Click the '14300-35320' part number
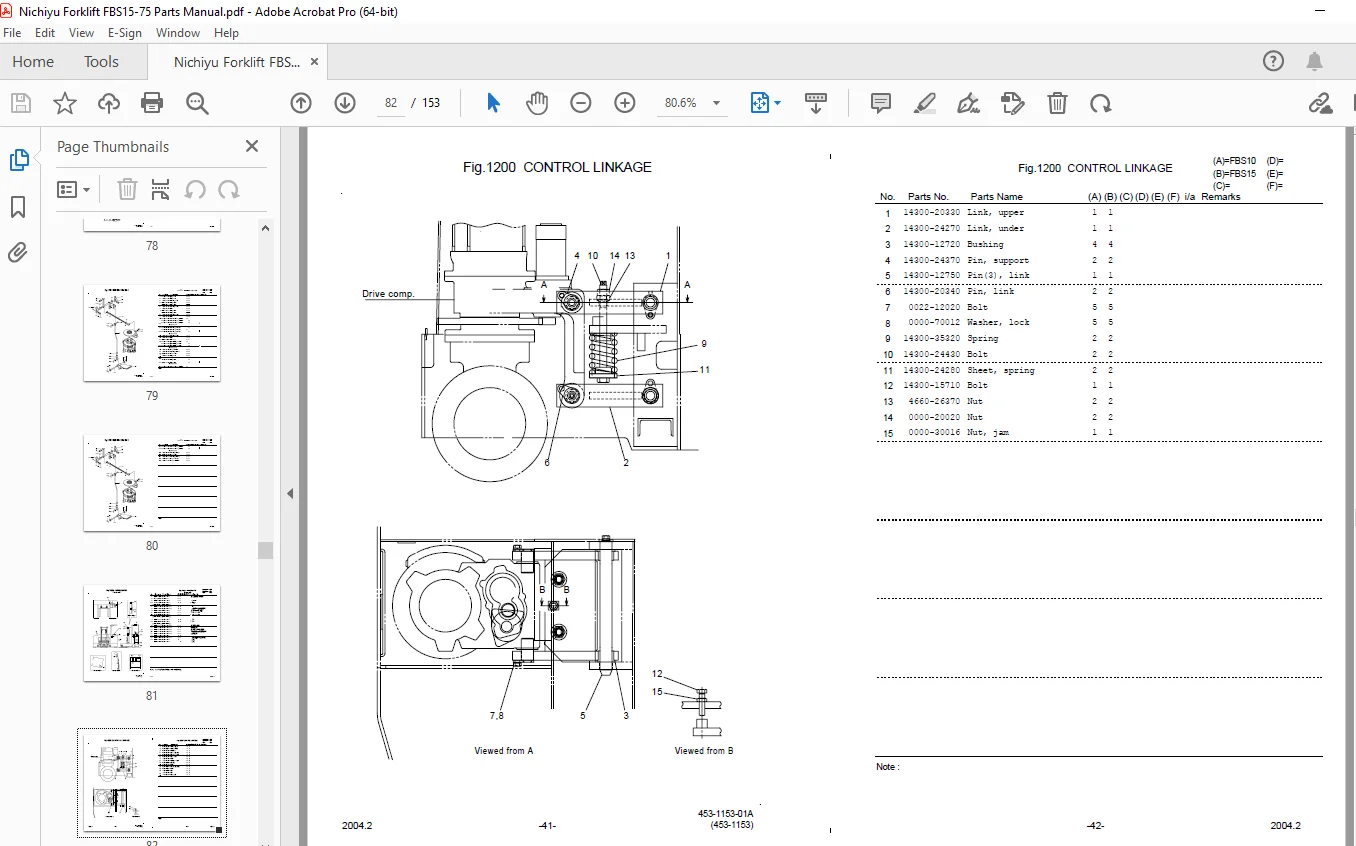 [x=931, y=338]
